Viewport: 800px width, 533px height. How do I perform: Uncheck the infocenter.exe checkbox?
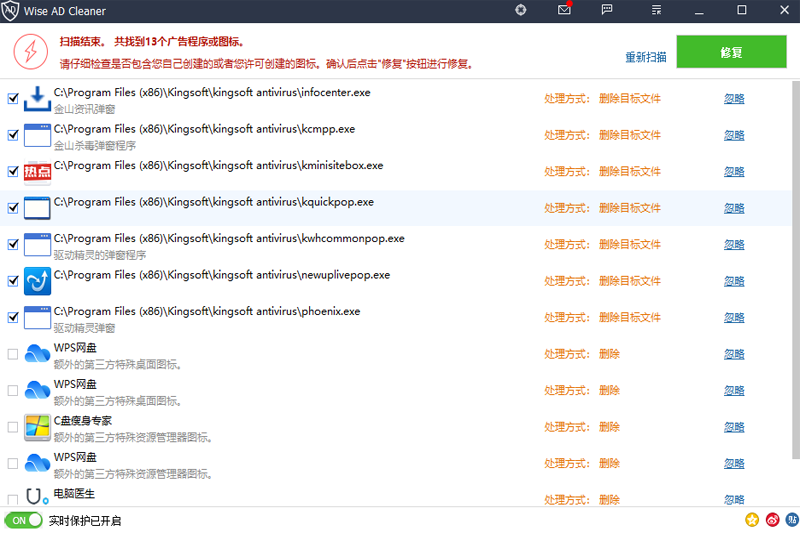point(13,98)
